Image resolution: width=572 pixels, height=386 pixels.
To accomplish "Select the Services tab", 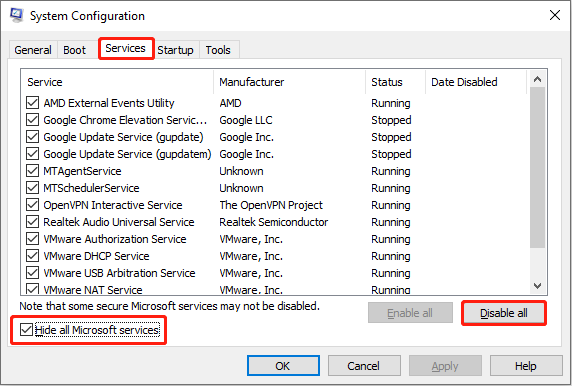I will tap(125, 48).
